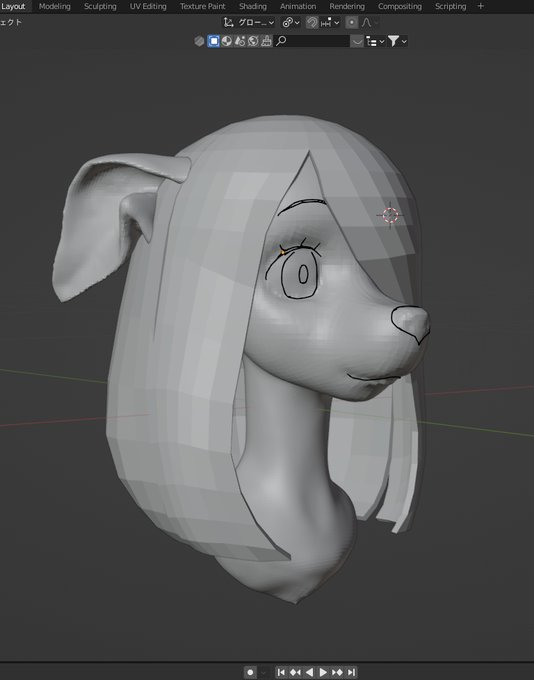The height and width of the screenshot is (680, 534).
Task: Play the animation forward
Action: (323, 673)
